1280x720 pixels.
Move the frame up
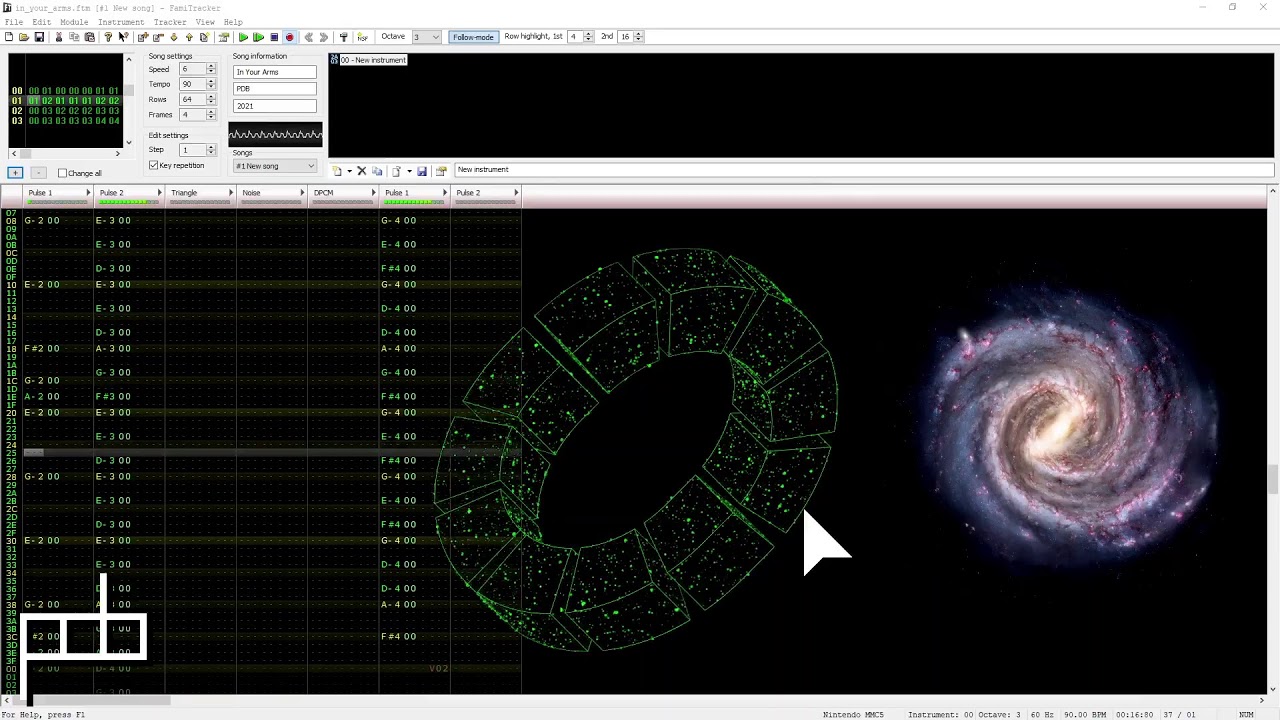(x=189, y=37)
